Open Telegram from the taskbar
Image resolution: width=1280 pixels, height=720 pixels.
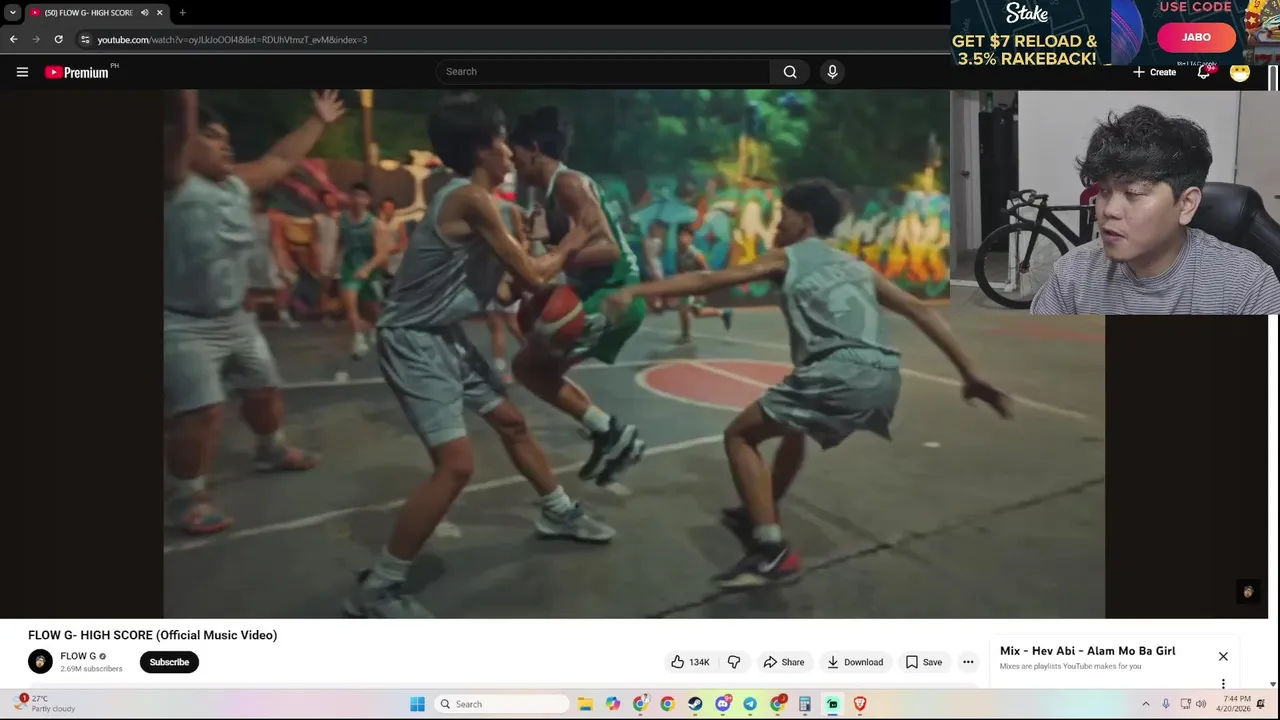[x=750, y=704]
